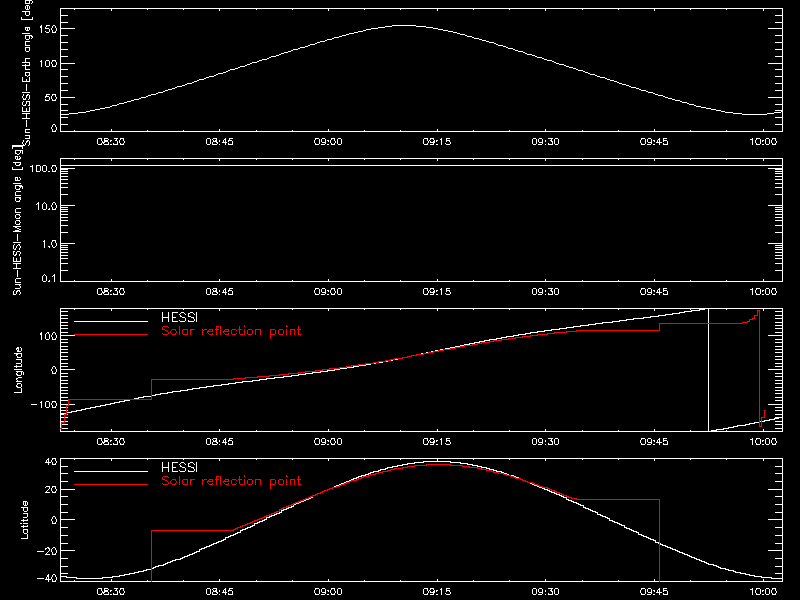
Task: Click 100 tick on Earth angle axis
Action: (x=47, y=64)
